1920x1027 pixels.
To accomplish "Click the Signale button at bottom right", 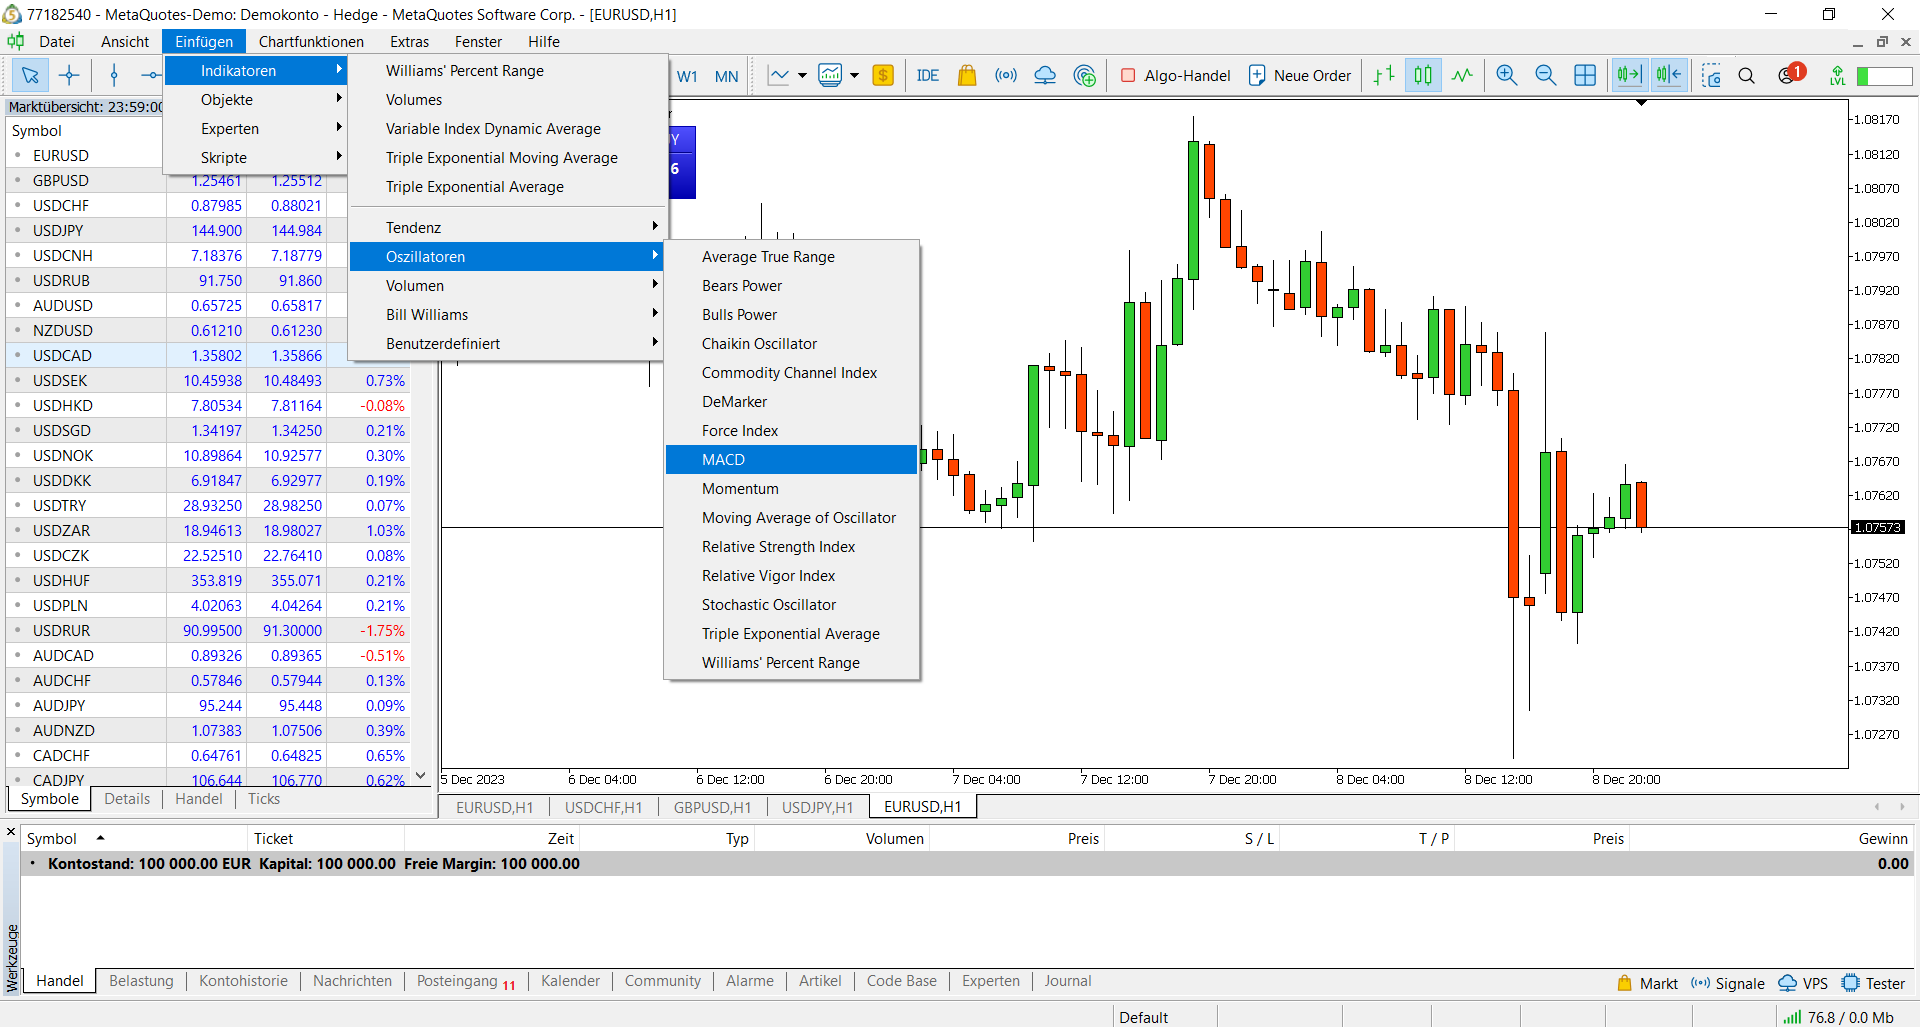I will tap(1728, 983).
